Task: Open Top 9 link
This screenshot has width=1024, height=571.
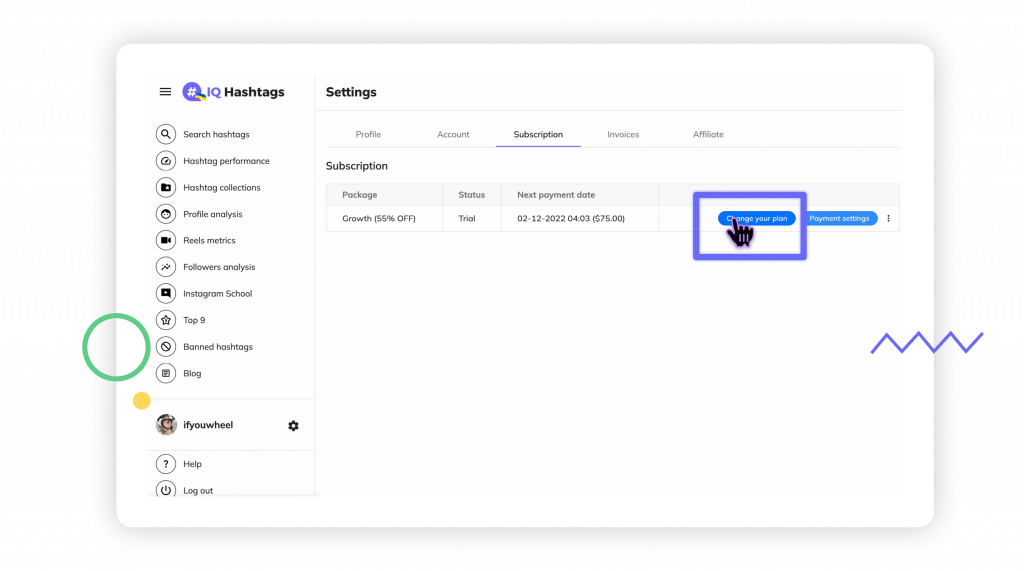Action: point(194,320)
